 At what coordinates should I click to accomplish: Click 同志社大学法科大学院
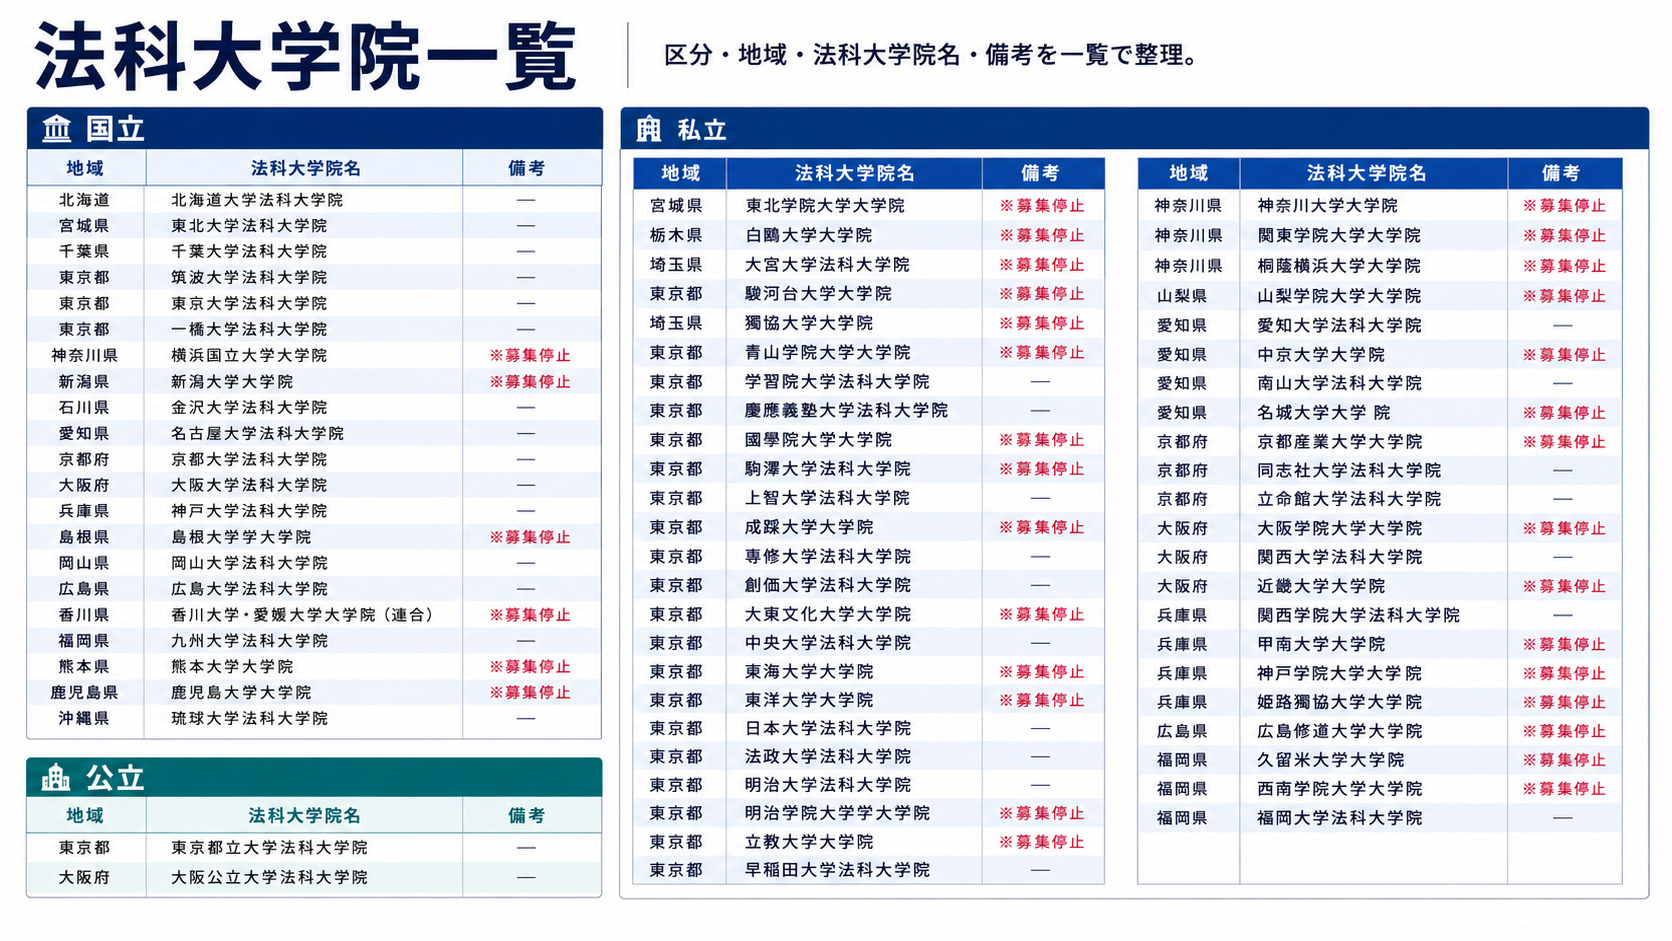1349,470
